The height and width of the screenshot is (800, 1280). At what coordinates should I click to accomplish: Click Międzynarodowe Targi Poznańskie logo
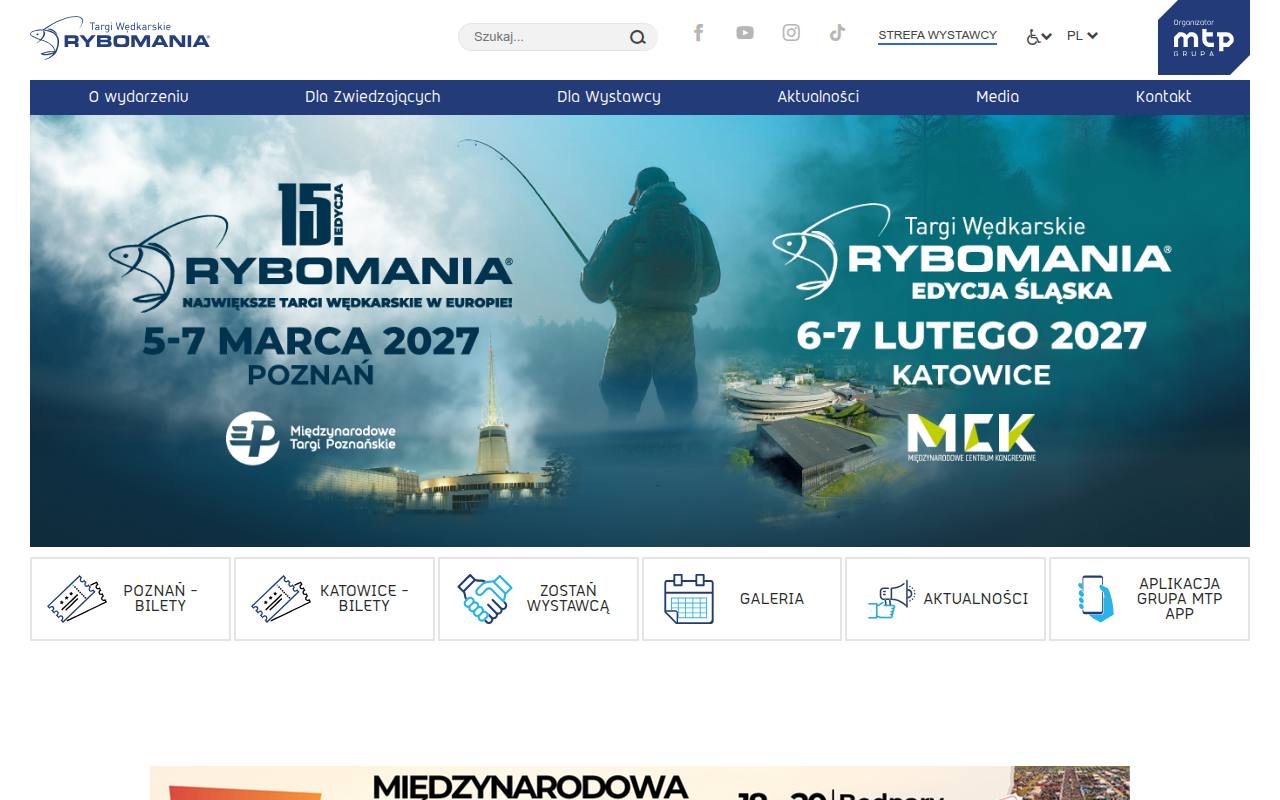click(x=311, y=438)
